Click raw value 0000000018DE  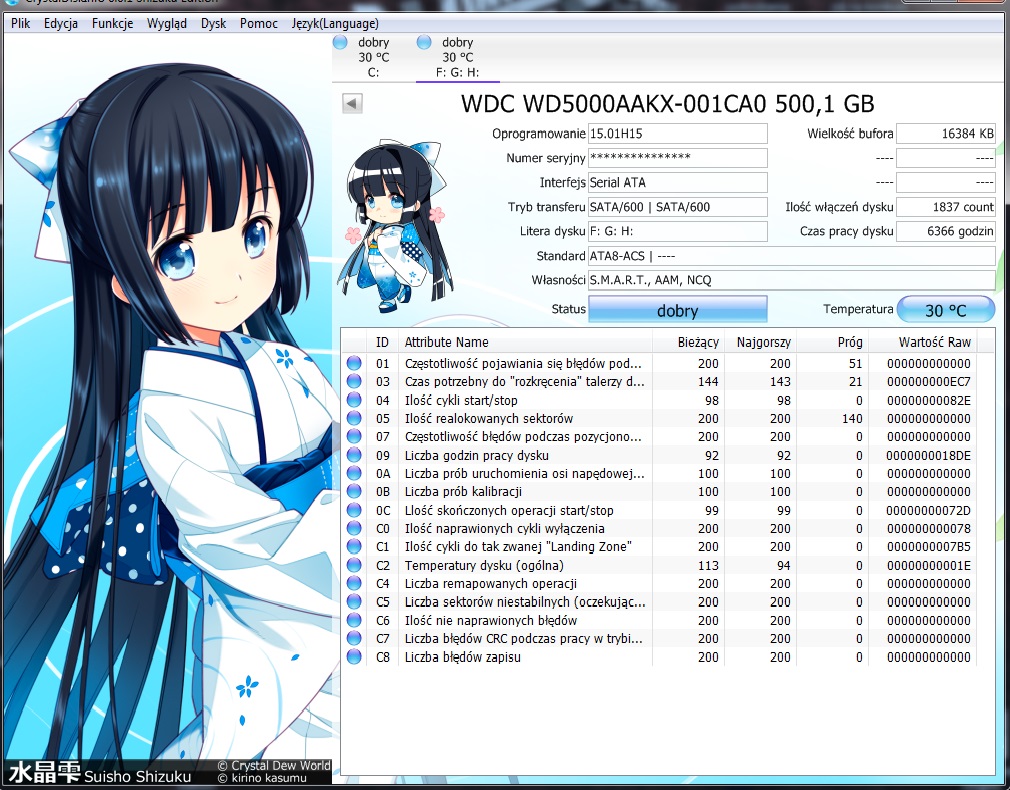click(x=928, y=455)
